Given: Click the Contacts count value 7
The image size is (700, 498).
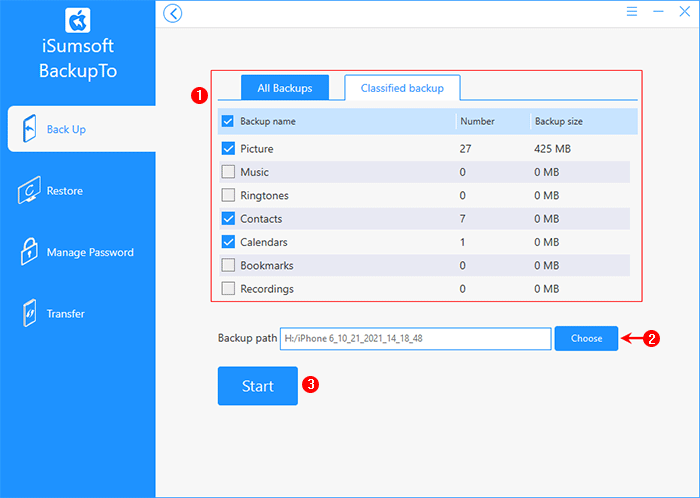Looking at the screenshot, I should (x=462, y=219).
